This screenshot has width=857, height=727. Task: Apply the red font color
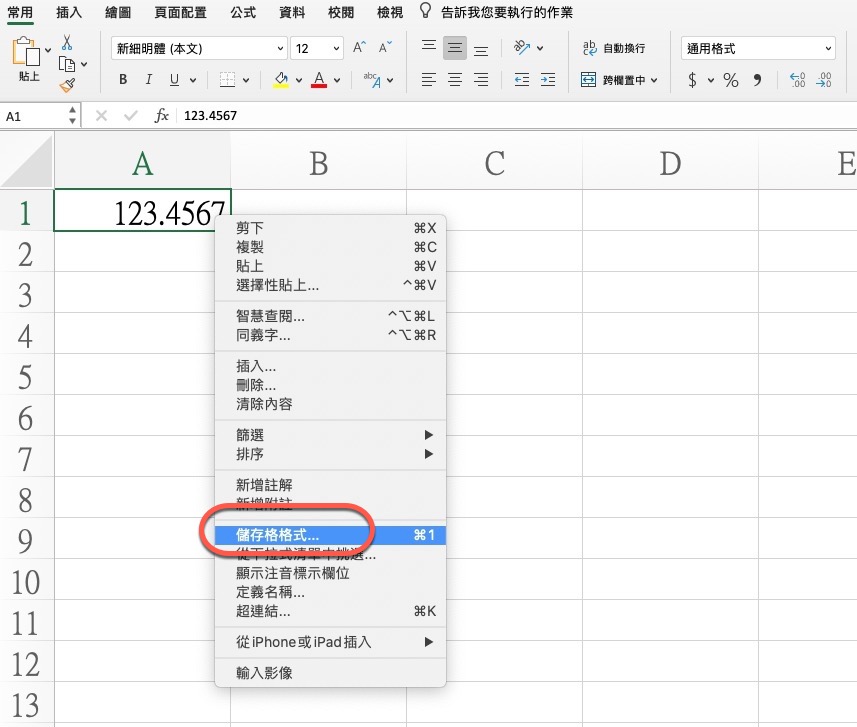point(319,80)
